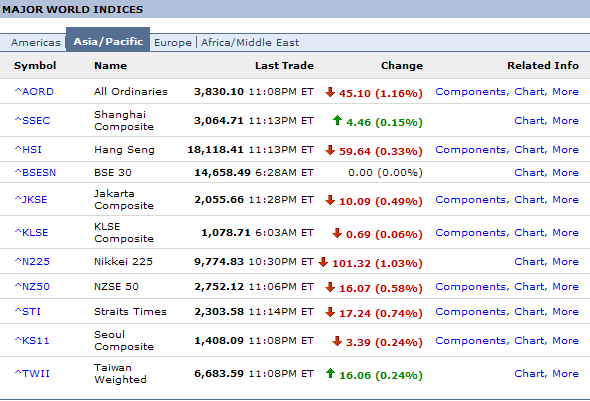Screen dimensions: 590x401
Task: Open Chart for Nikkei 225
Action: pos(531,261)
